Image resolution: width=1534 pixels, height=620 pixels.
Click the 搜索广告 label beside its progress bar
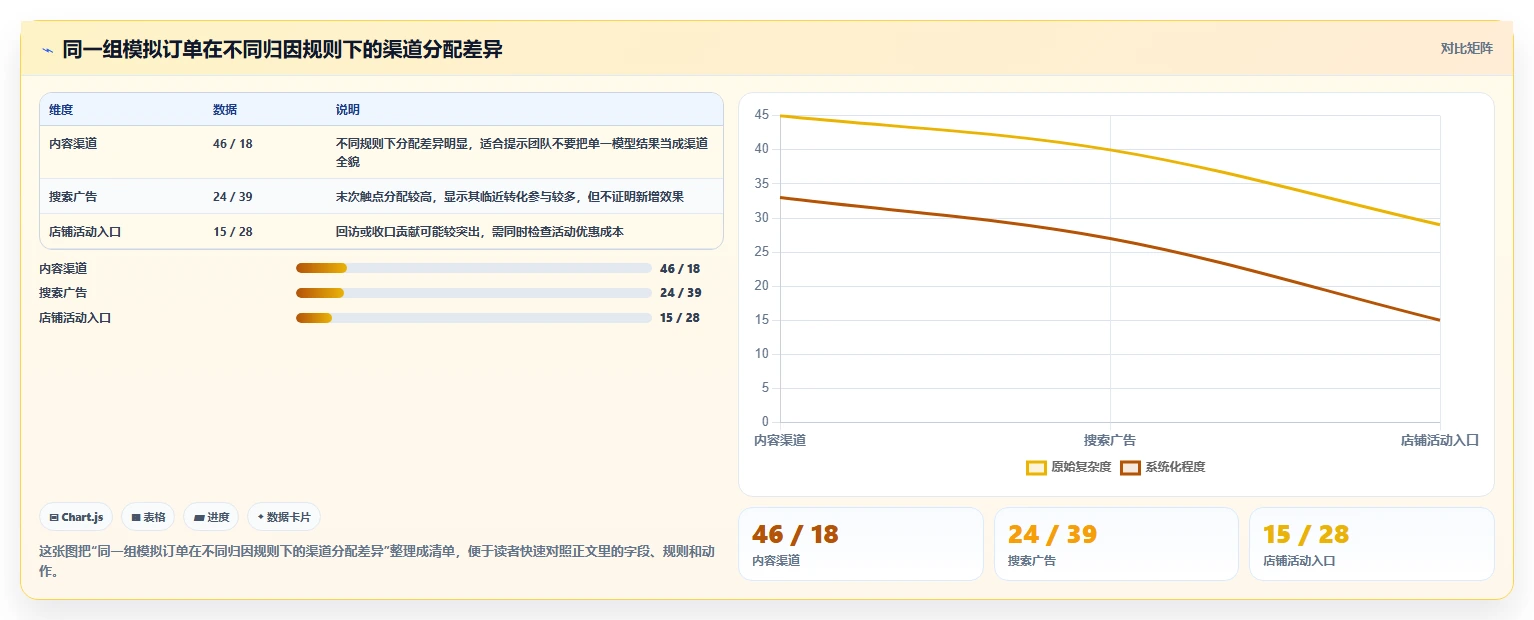tap(63, 293)
